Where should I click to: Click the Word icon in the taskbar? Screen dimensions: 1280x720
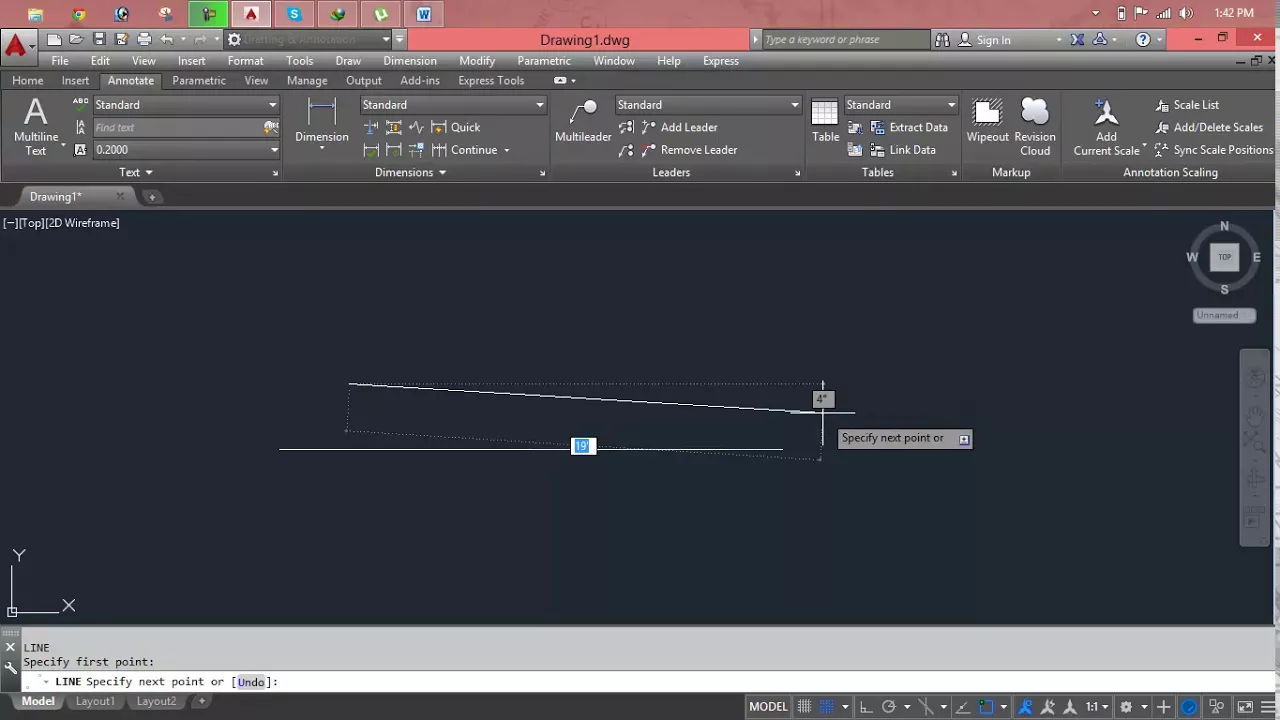pyautogui.click(x=424, y=14)
